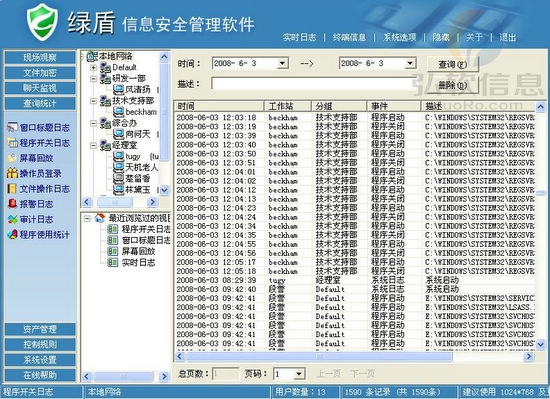Open the 报警日志 alarm log item

(31, 204)
